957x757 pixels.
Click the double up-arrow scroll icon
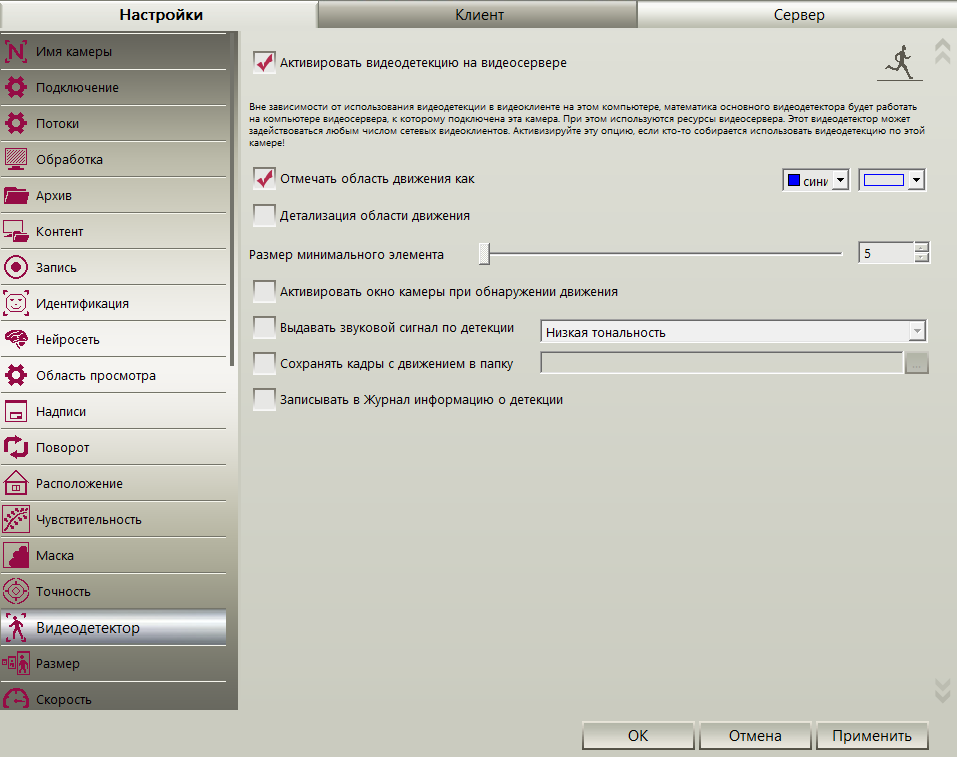pyautogui.click(x=942, y=51)
